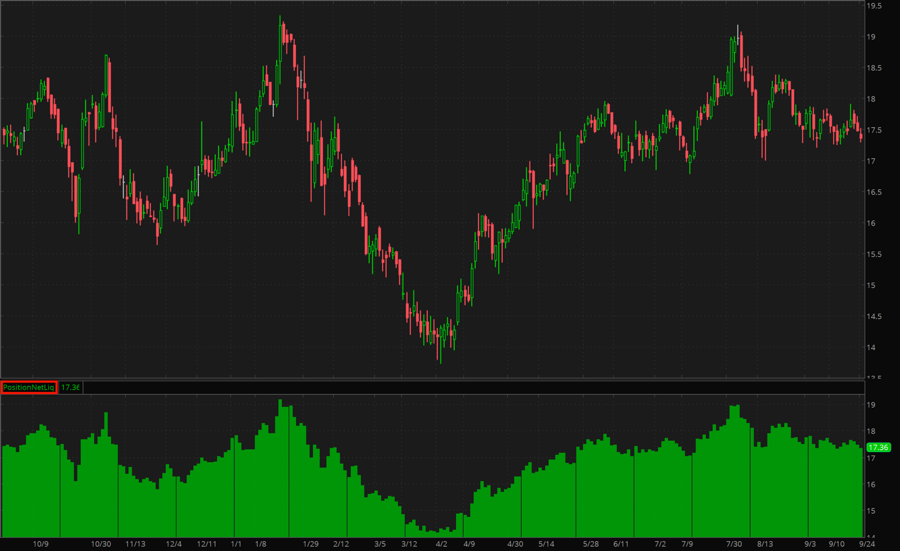
Task: Click the 19.5 price axis label
Action: tap(873, 6)
